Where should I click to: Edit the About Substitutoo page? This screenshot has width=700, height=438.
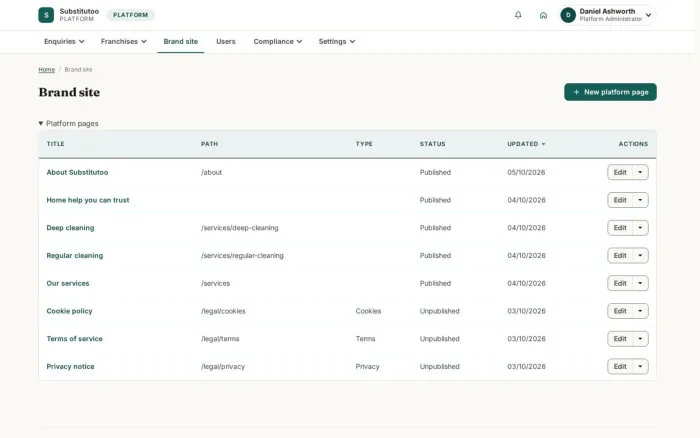(620, 172)
